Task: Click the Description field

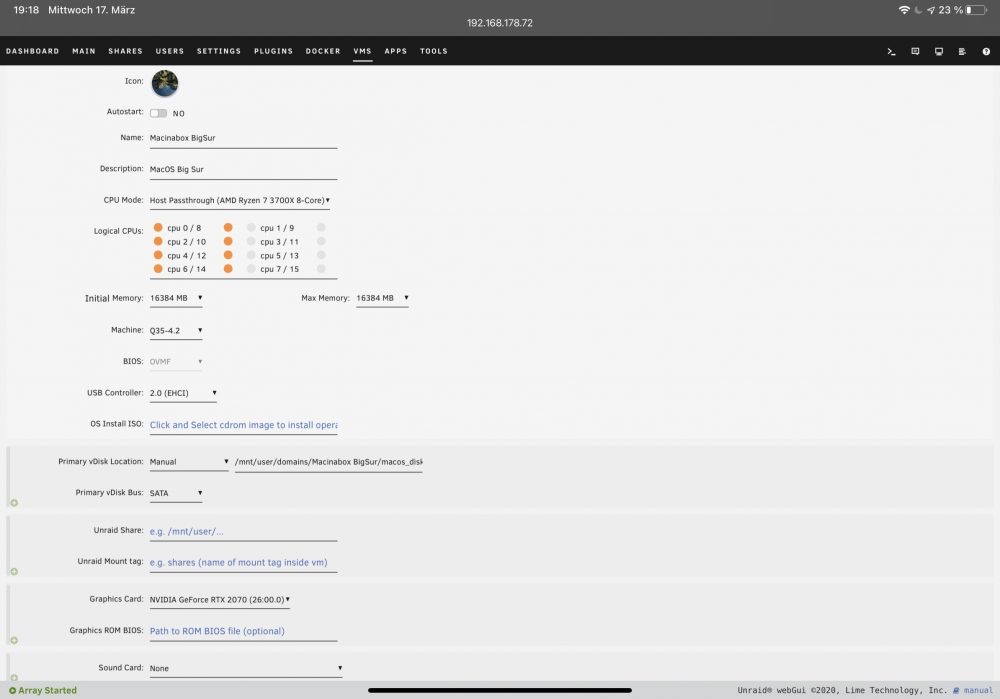Action: (243, 170)
